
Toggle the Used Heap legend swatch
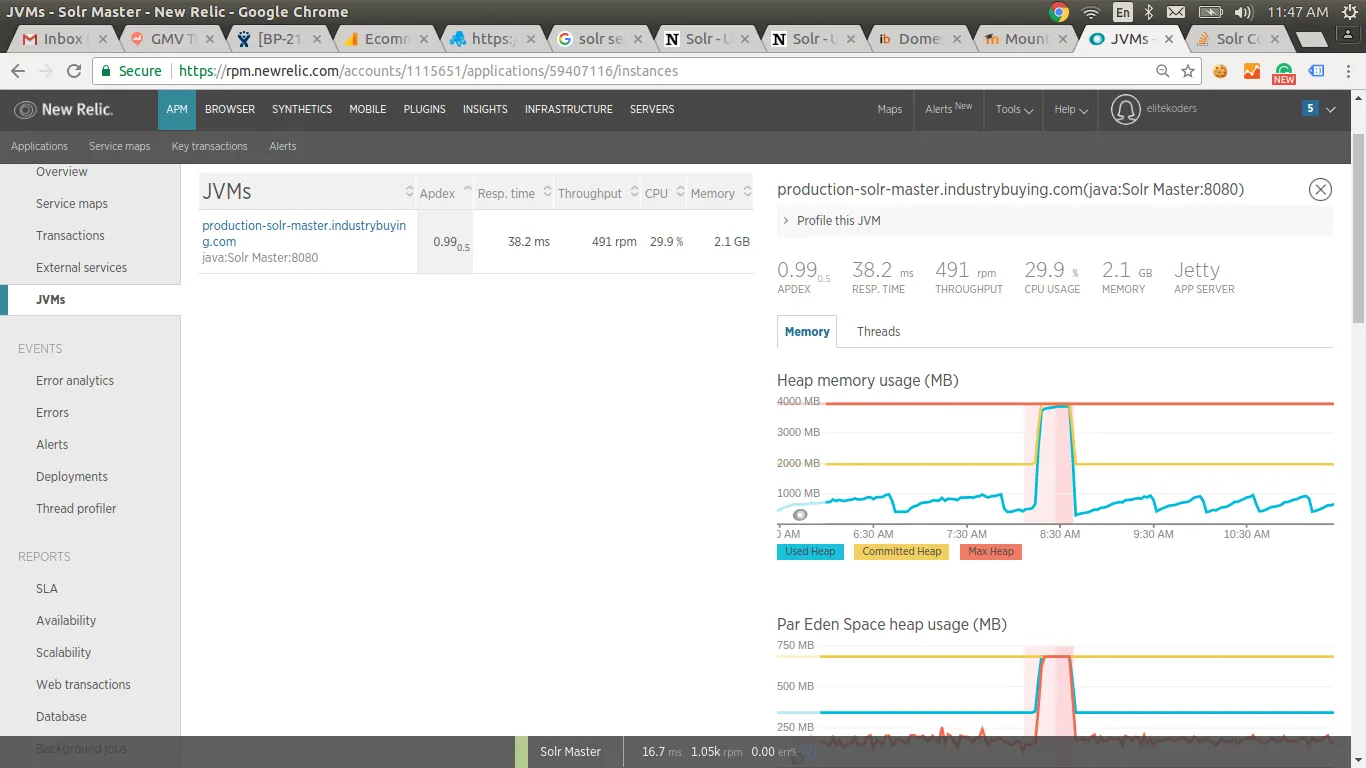810,552
